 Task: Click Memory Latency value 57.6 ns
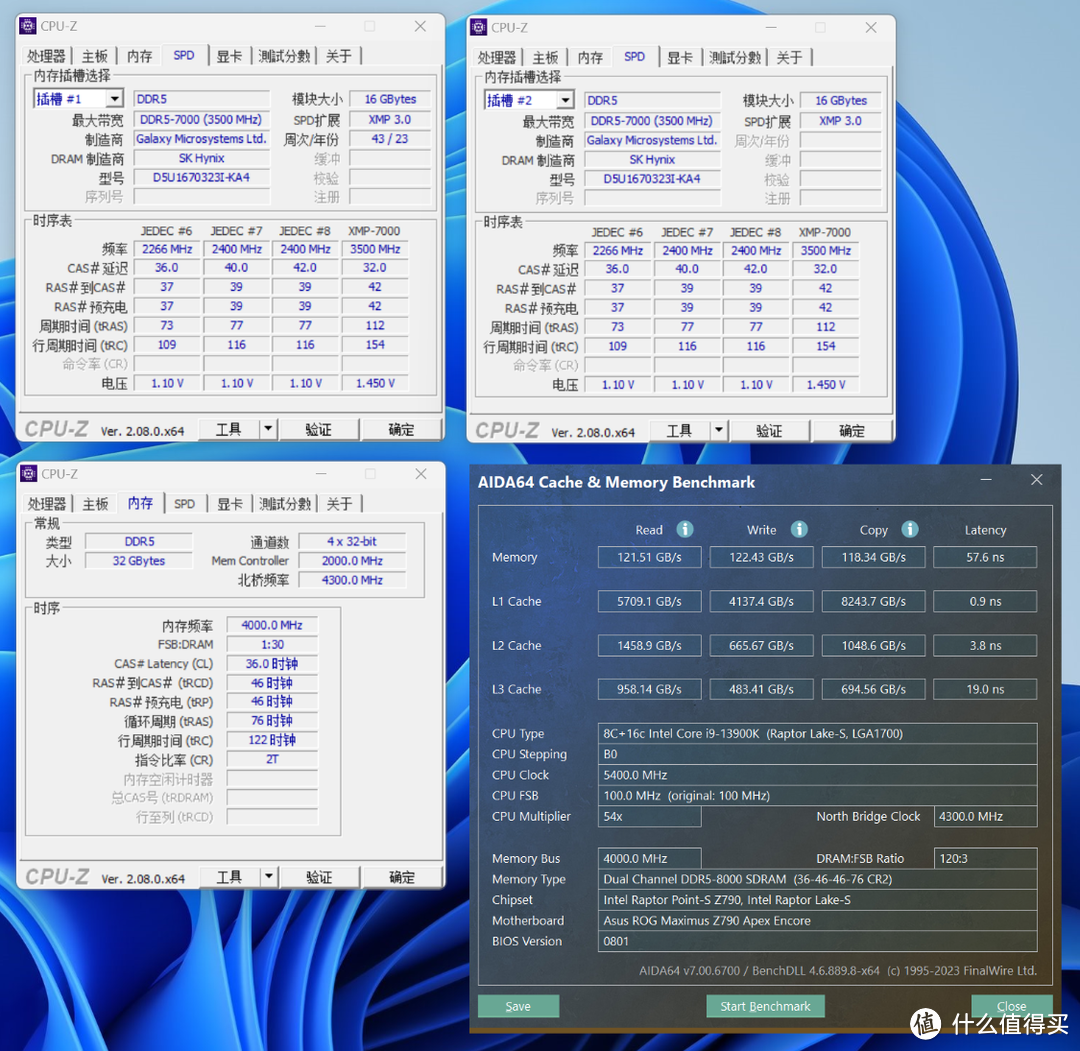(x=985, y=557)
